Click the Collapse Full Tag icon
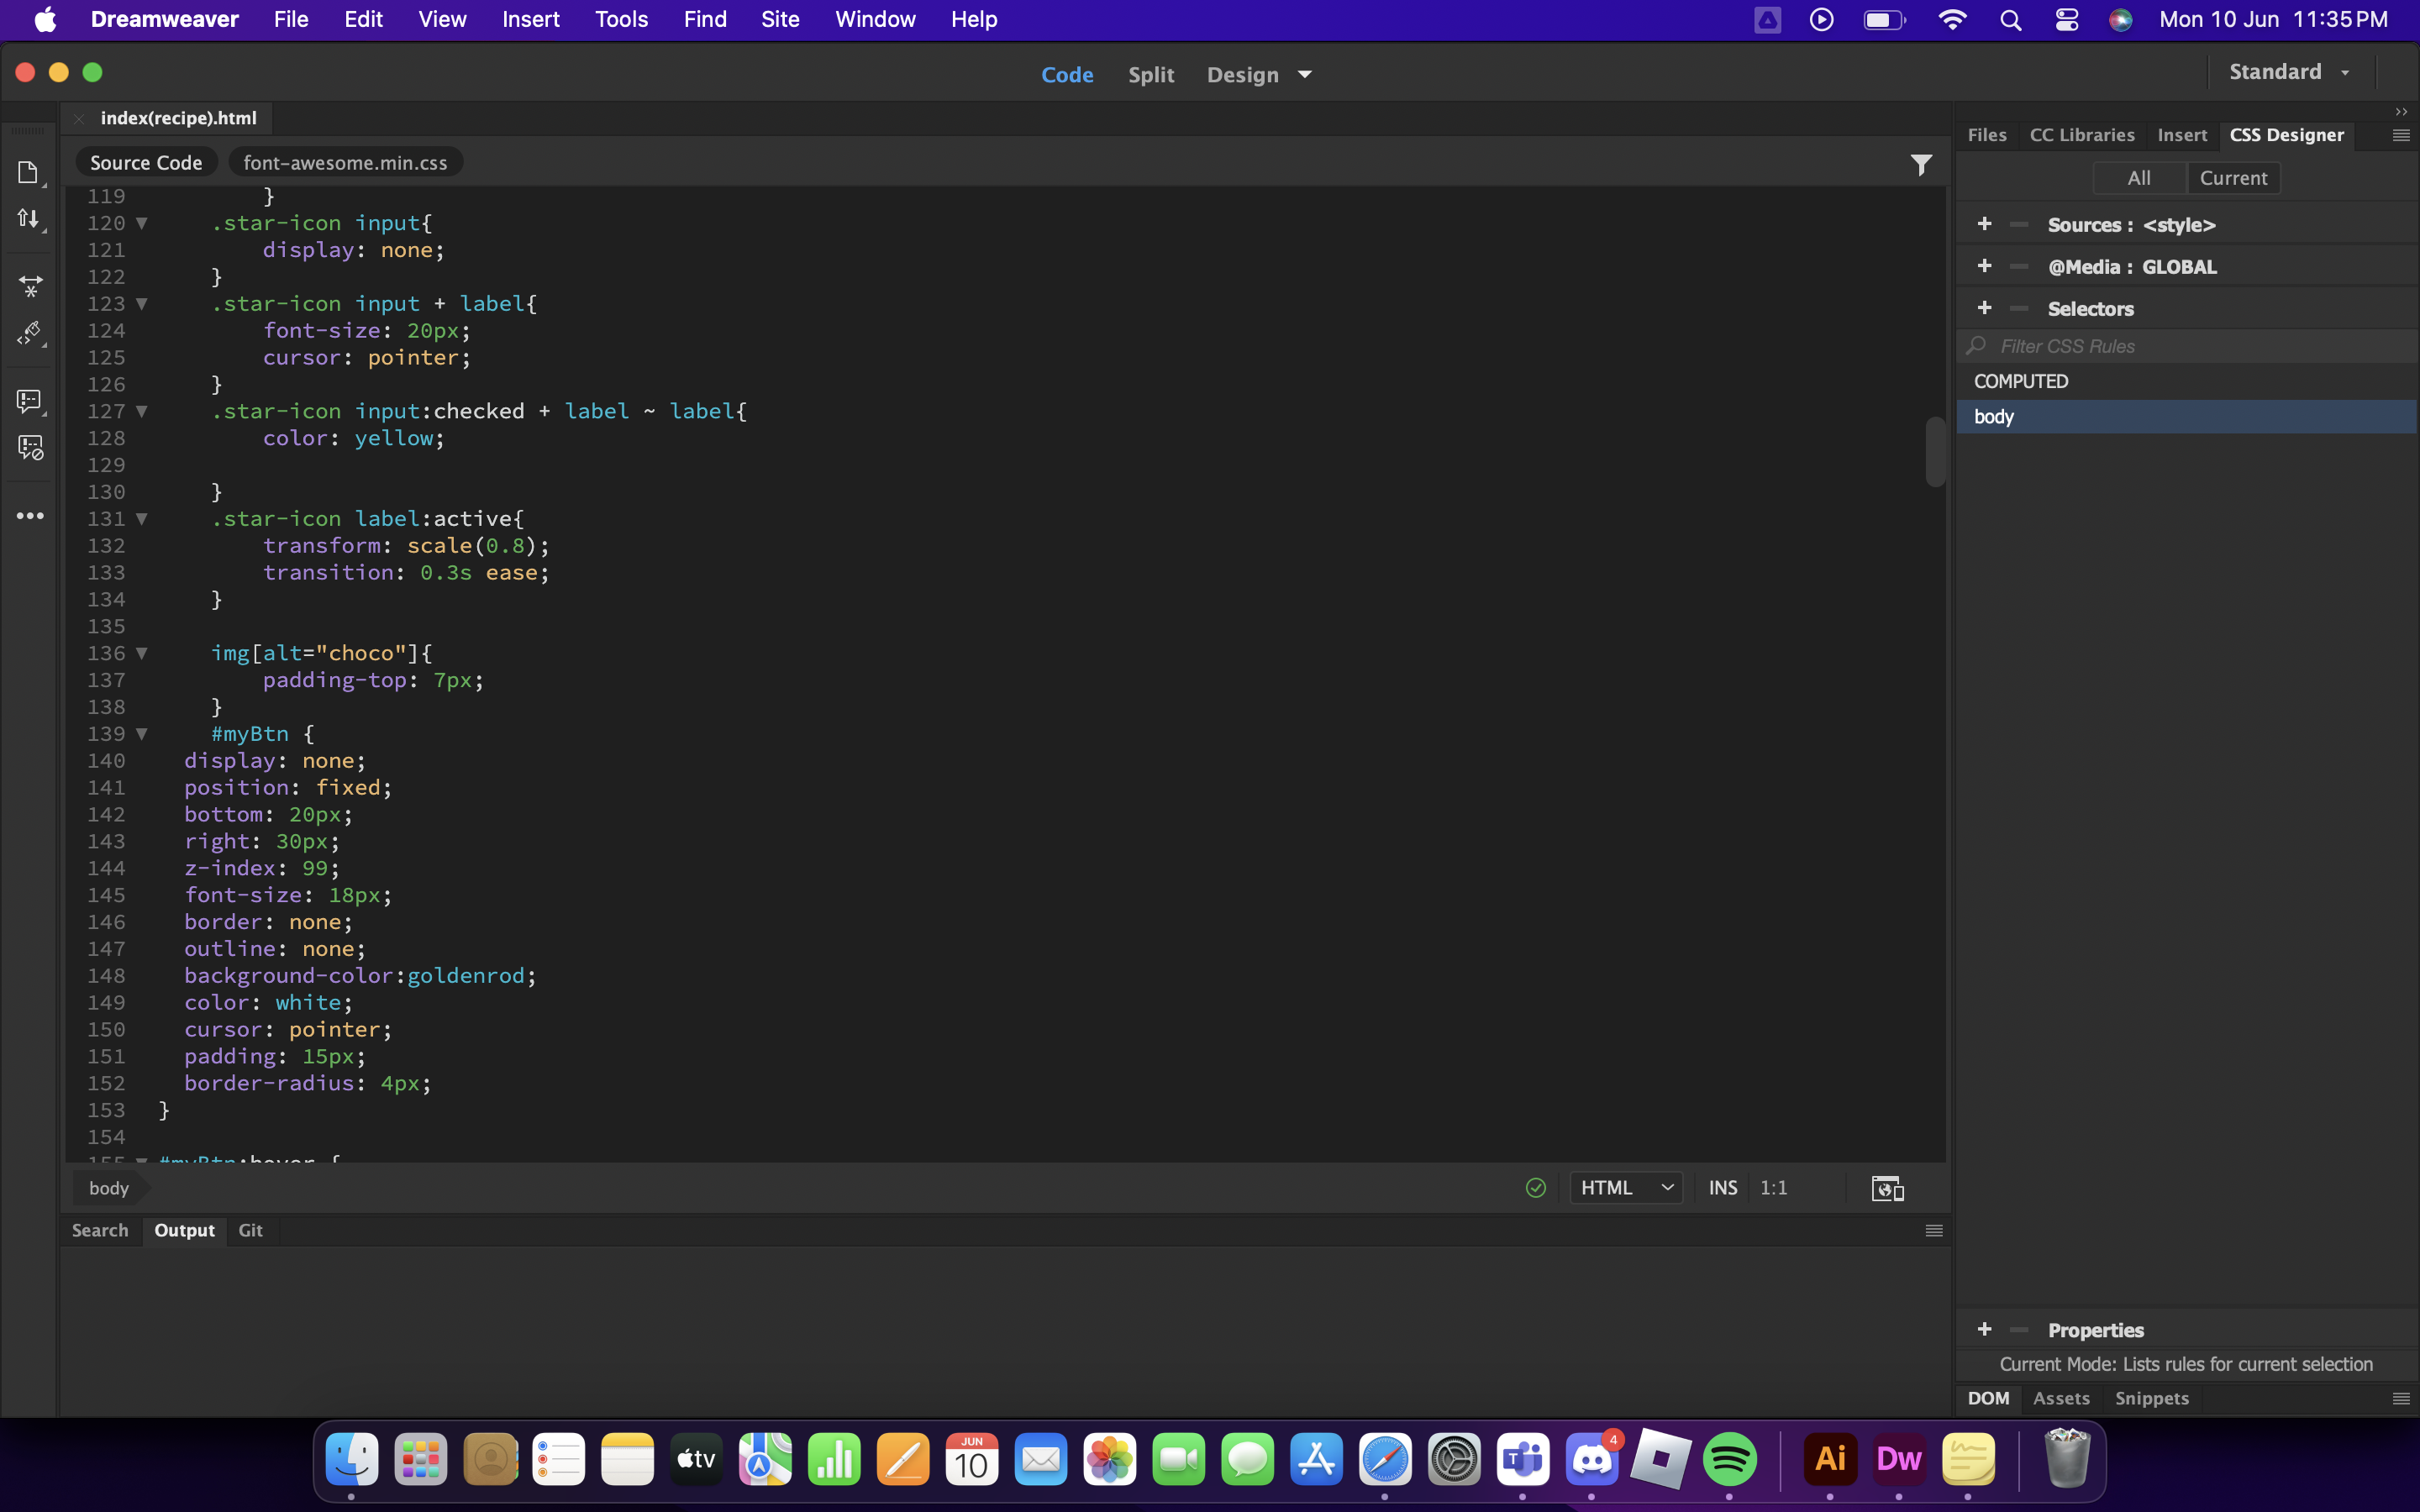 pos(30,287)
